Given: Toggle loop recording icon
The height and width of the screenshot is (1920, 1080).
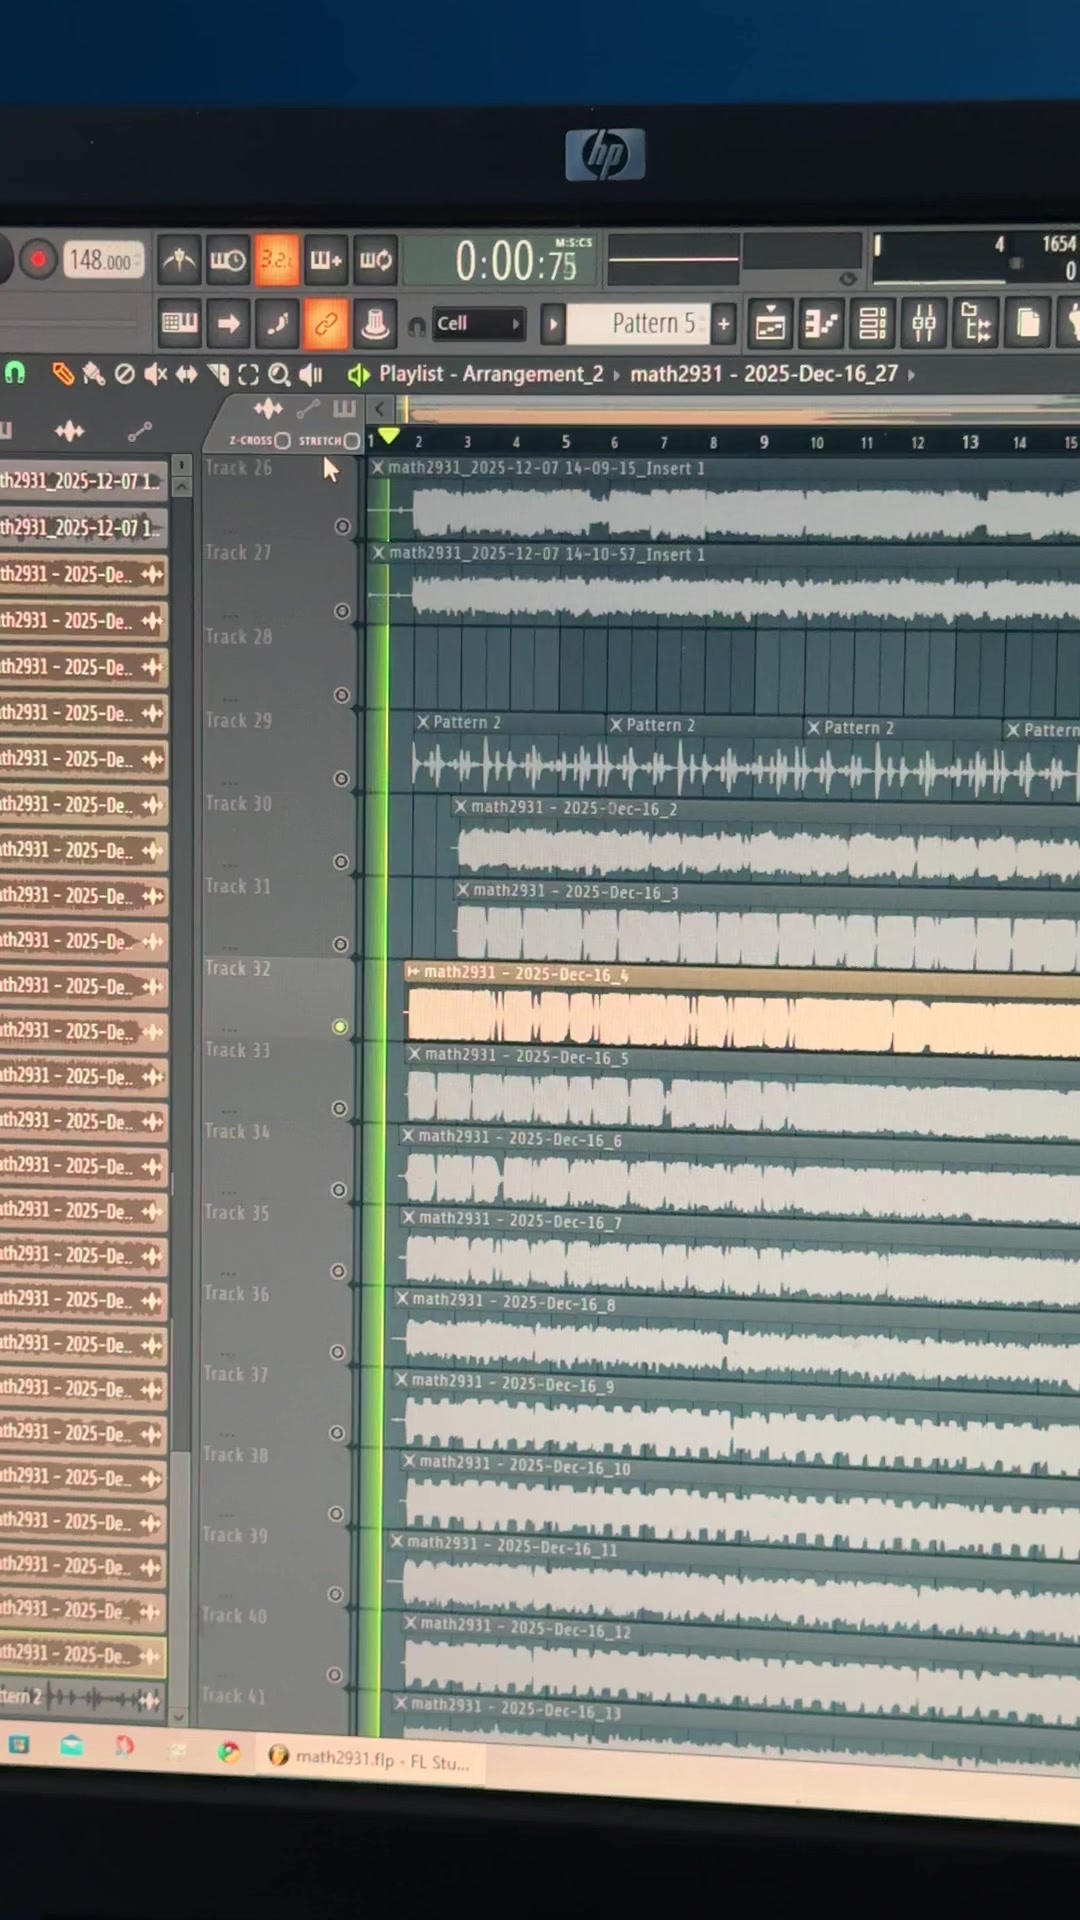Looking at the screenshot, I should (376, 261).
